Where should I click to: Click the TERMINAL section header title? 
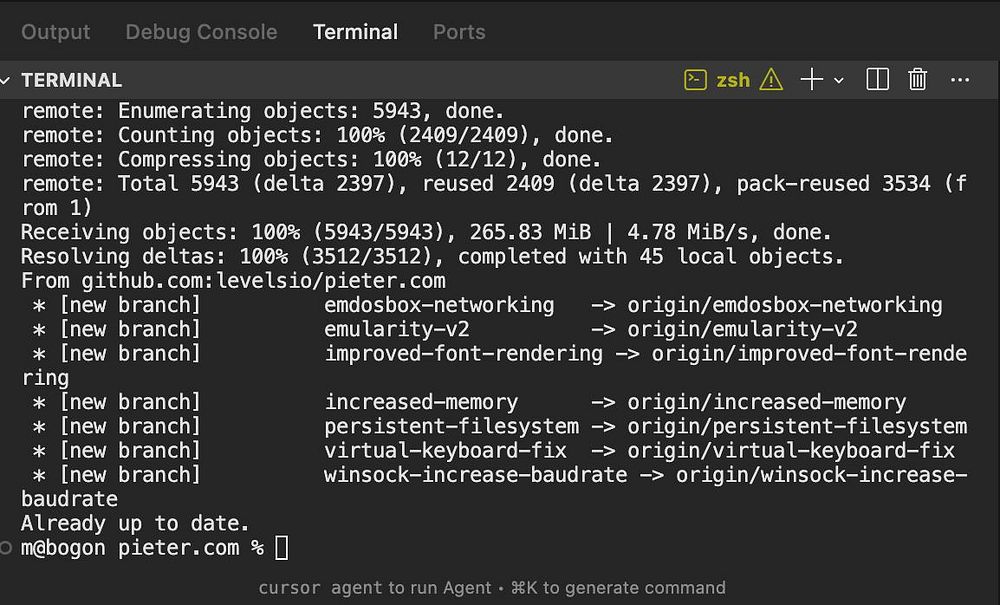tap(71, 80)
